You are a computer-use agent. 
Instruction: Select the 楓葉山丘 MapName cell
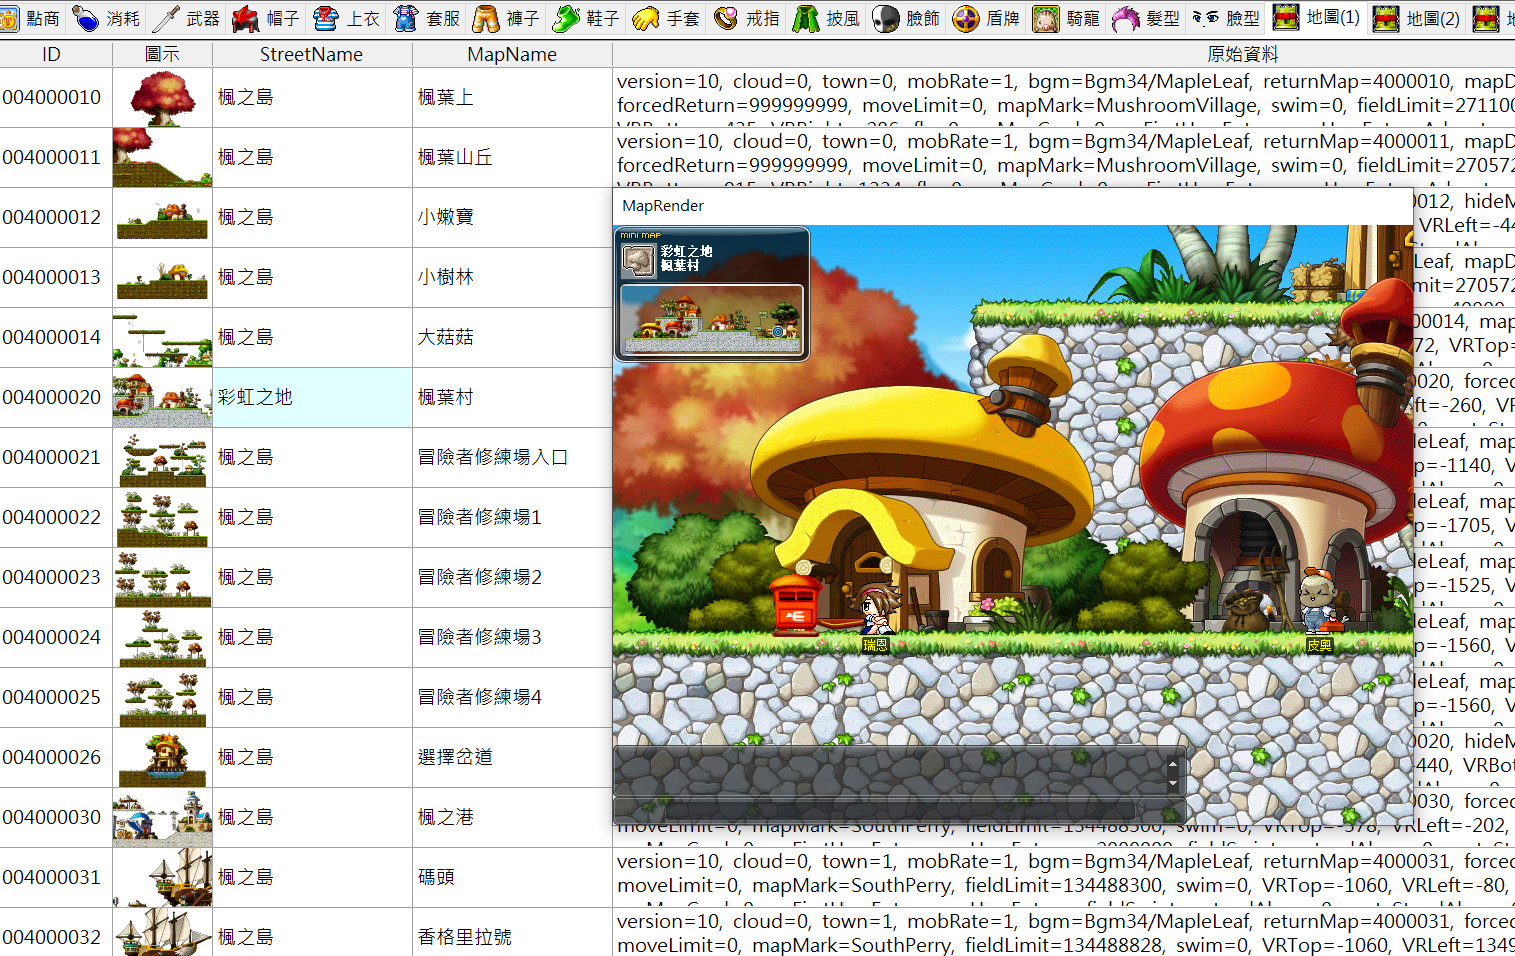pos(512,158)
